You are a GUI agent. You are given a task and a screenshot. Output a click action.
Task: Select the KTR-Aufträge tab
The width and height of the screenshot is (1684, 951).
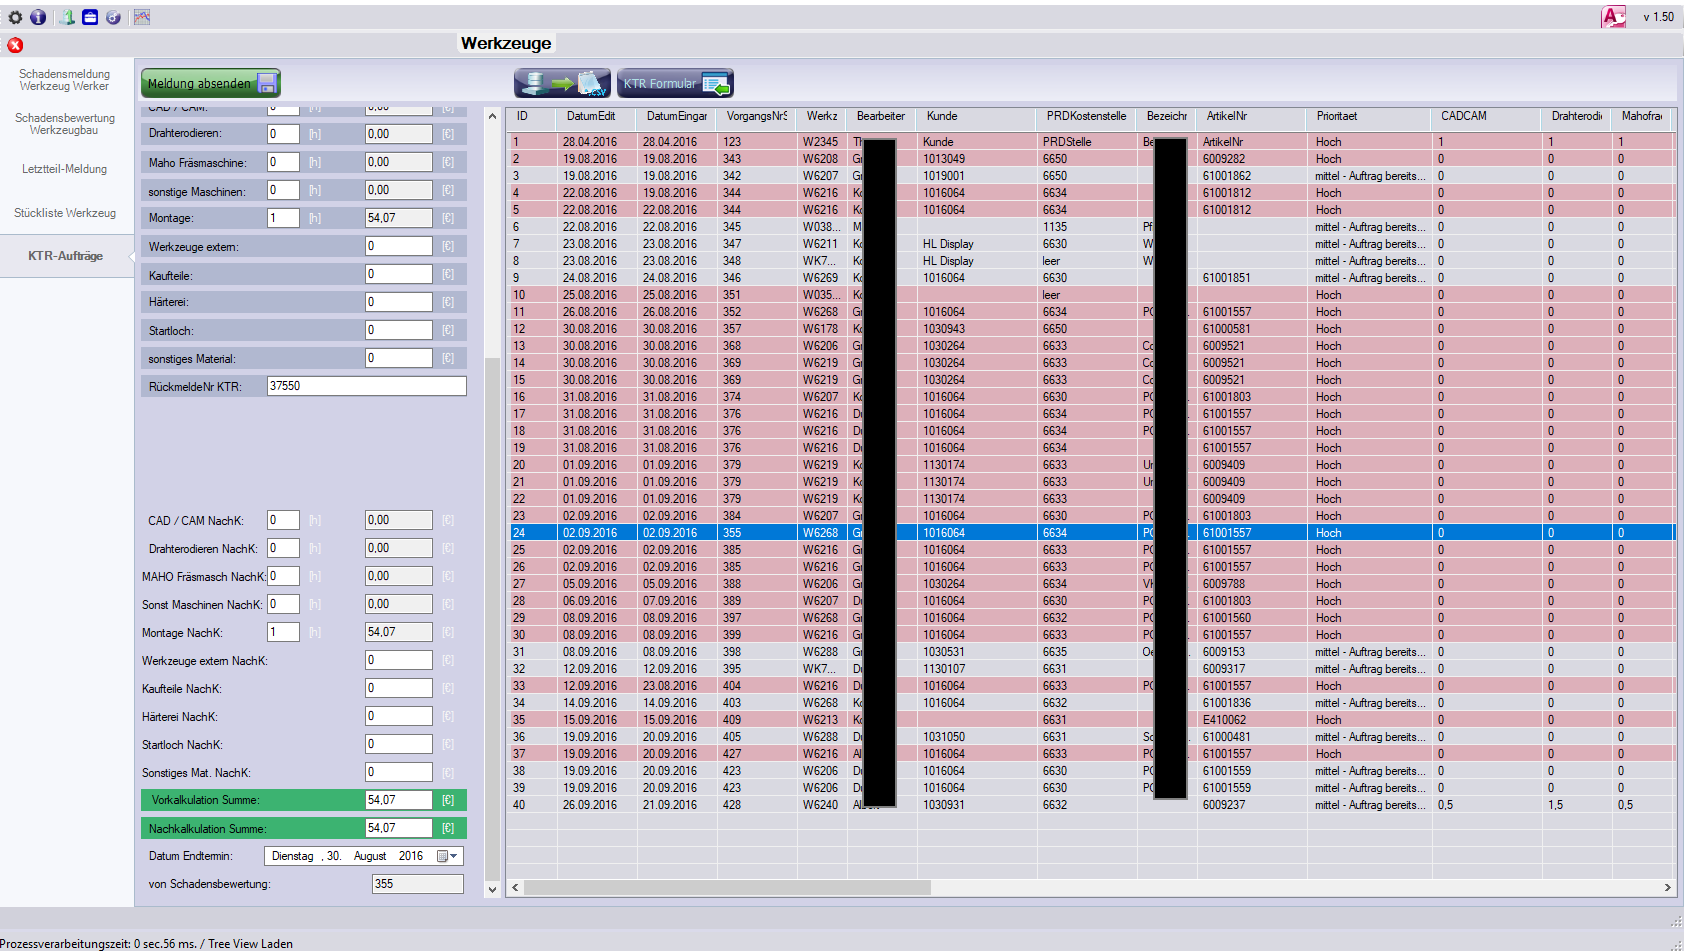(66, 256)
